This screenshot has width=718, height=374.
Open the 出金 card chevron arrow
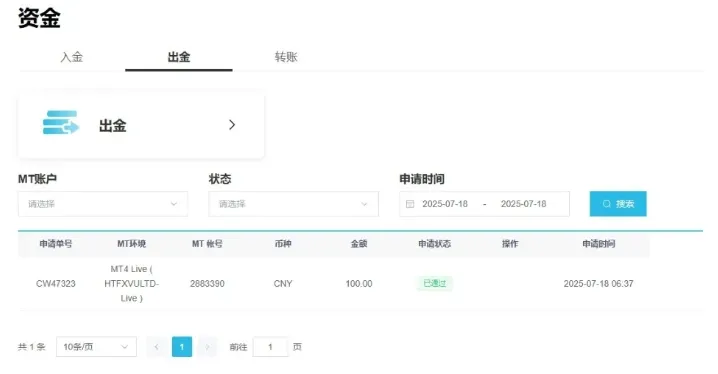tap(232, 125)
